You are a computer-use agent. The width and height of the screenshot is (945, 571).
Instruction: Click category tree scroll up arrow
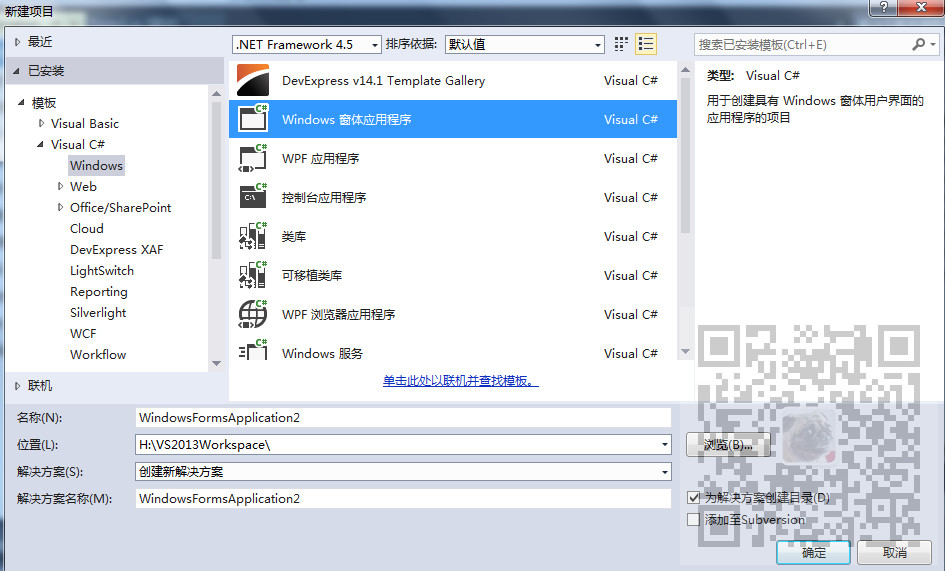pos(216,93)
